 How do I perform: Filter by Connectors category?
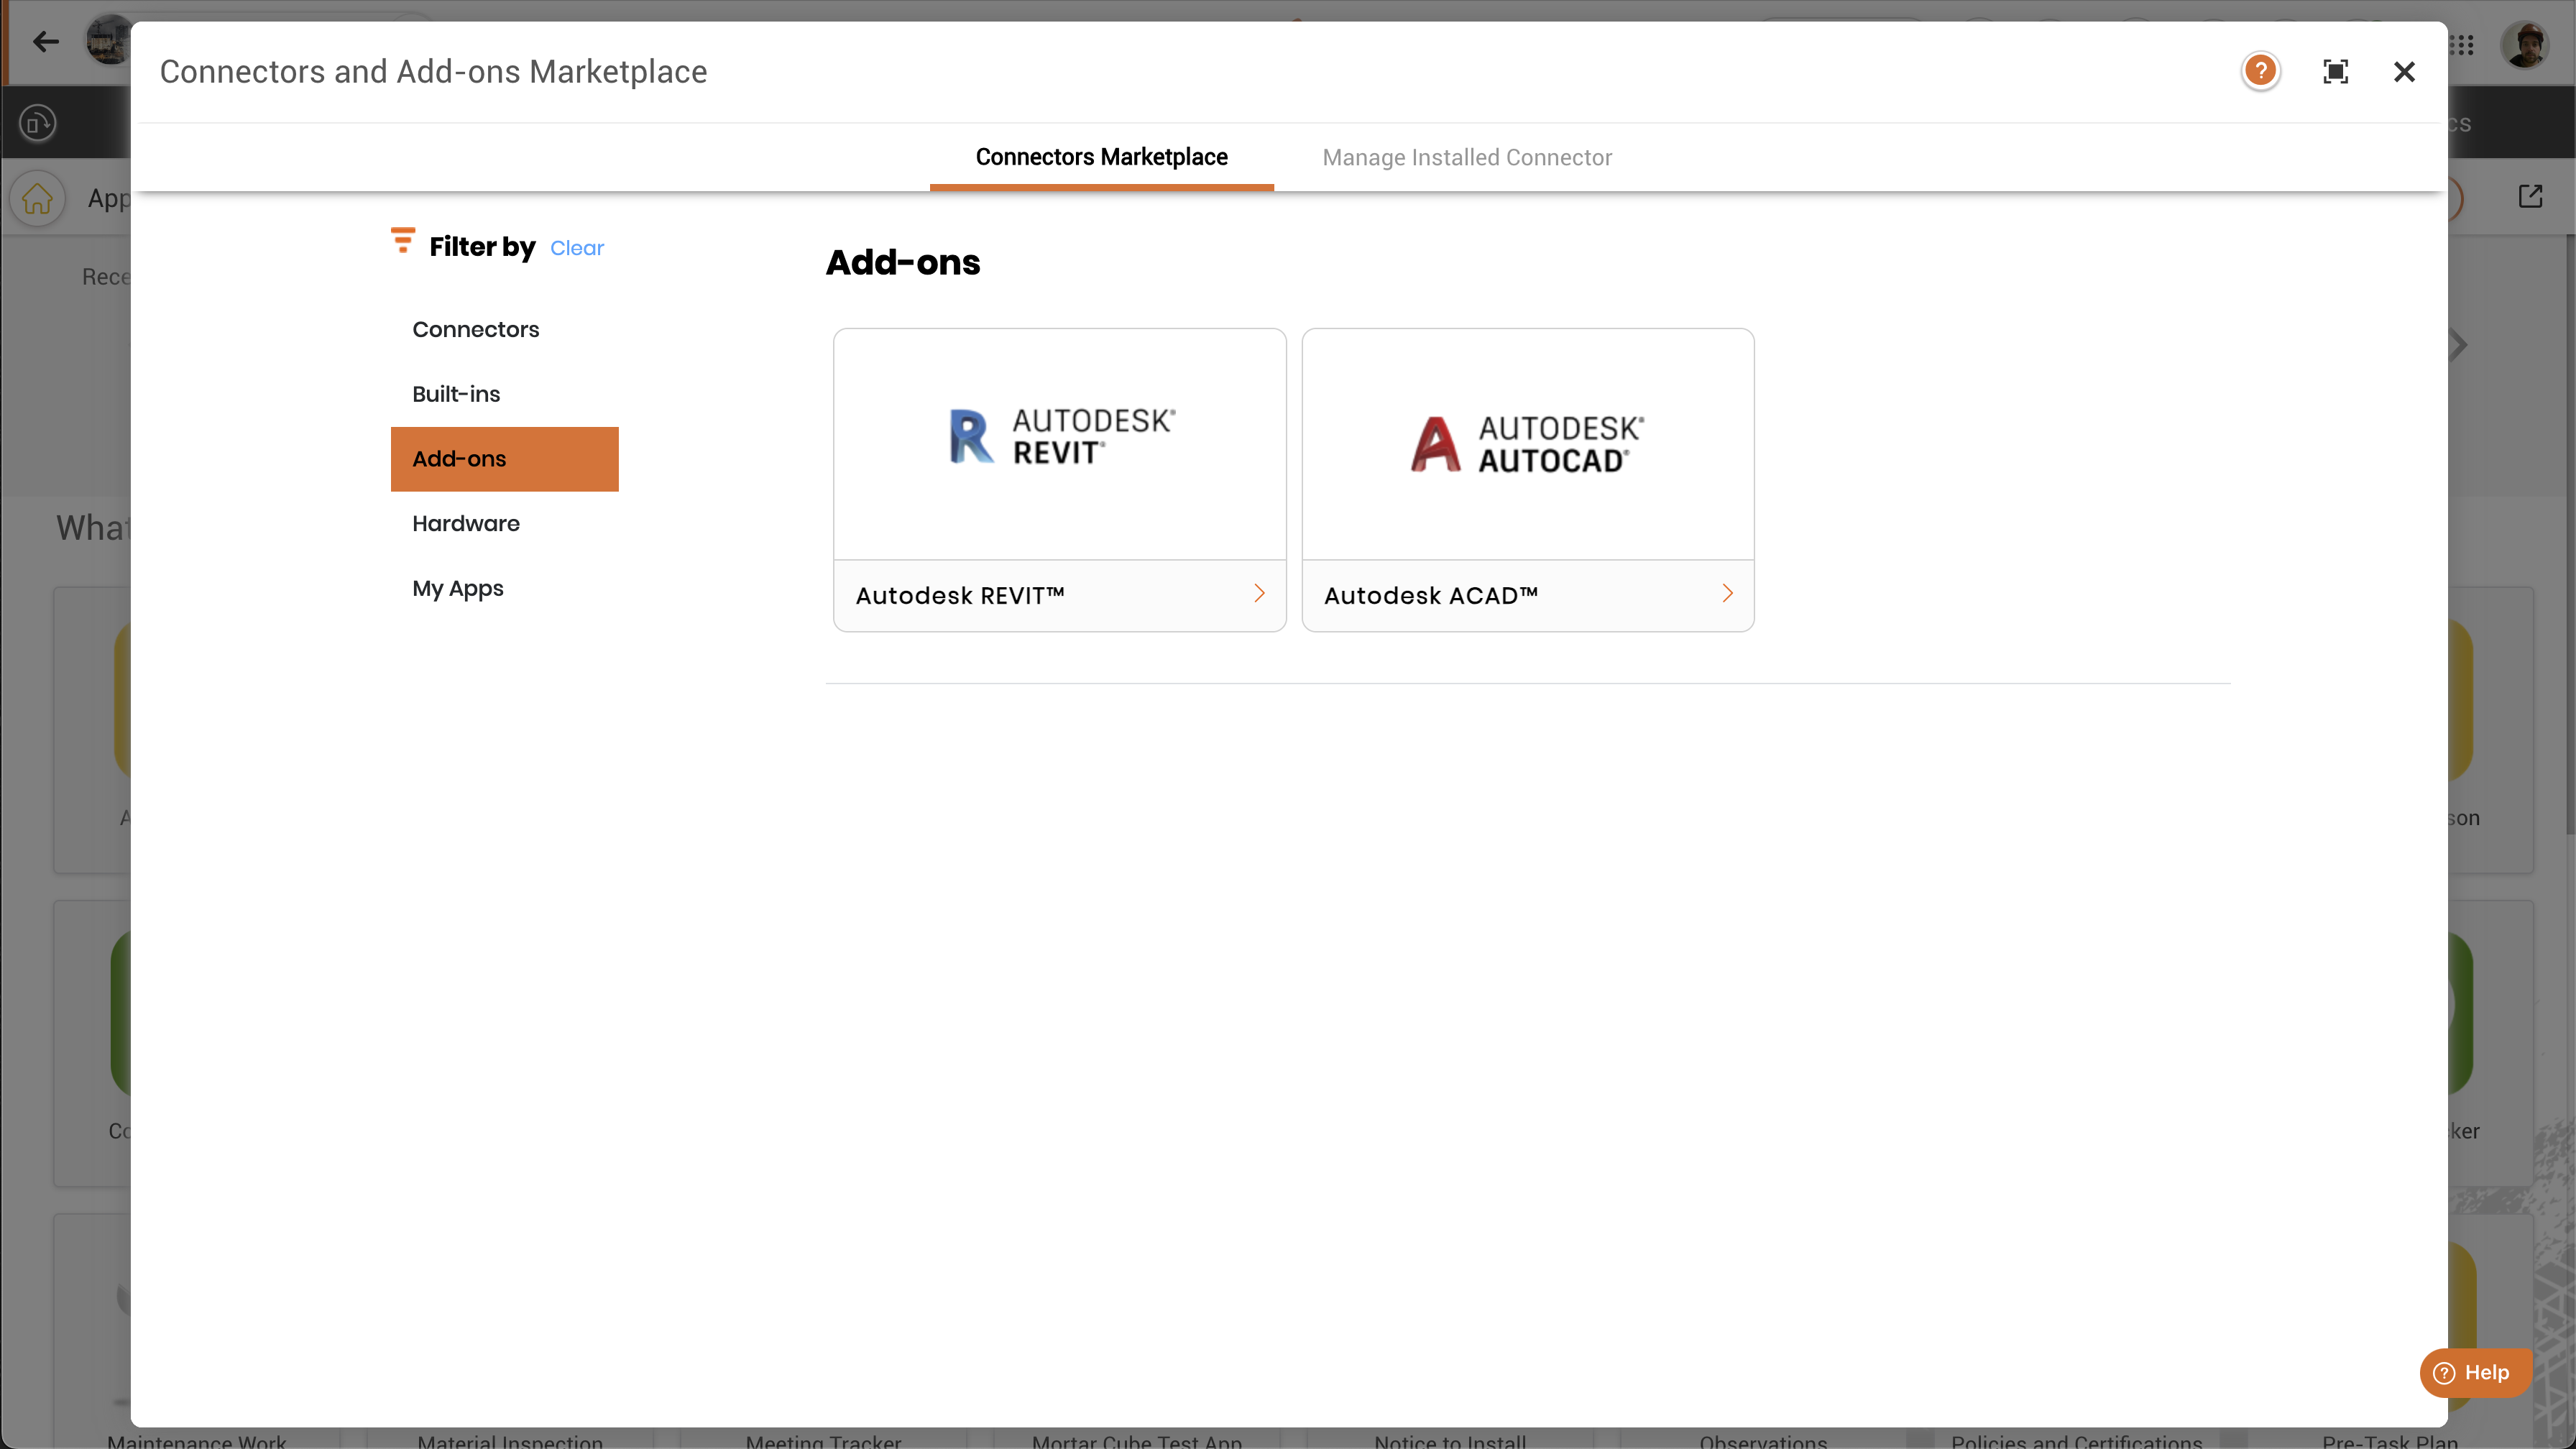[475, 330]
